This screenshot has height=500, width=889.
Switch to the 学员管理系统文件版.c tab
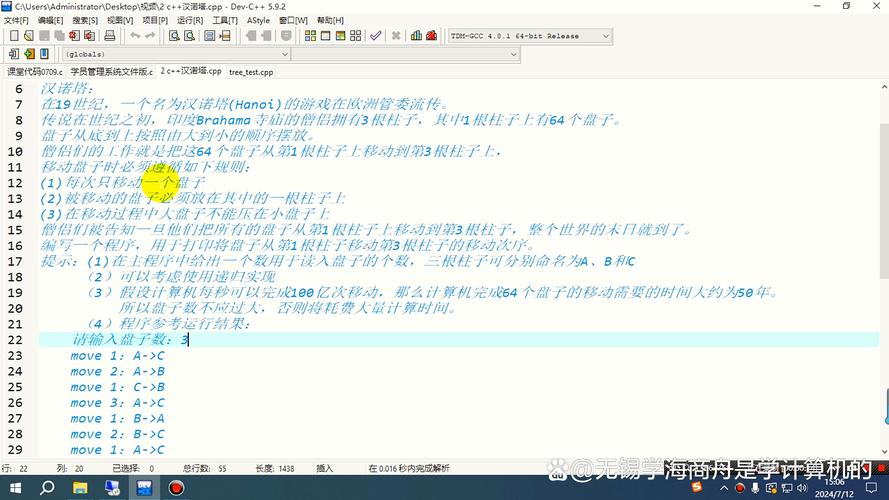[112, 72]
